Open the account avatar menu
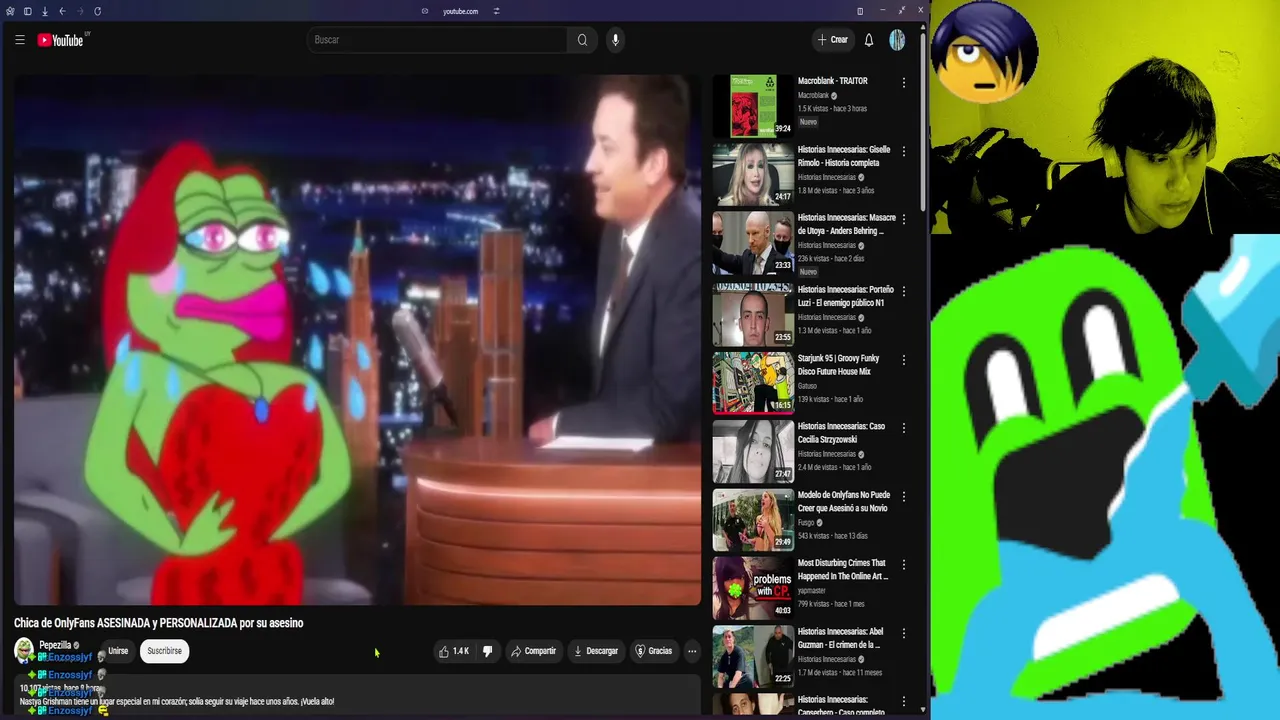 click(897, 40)
